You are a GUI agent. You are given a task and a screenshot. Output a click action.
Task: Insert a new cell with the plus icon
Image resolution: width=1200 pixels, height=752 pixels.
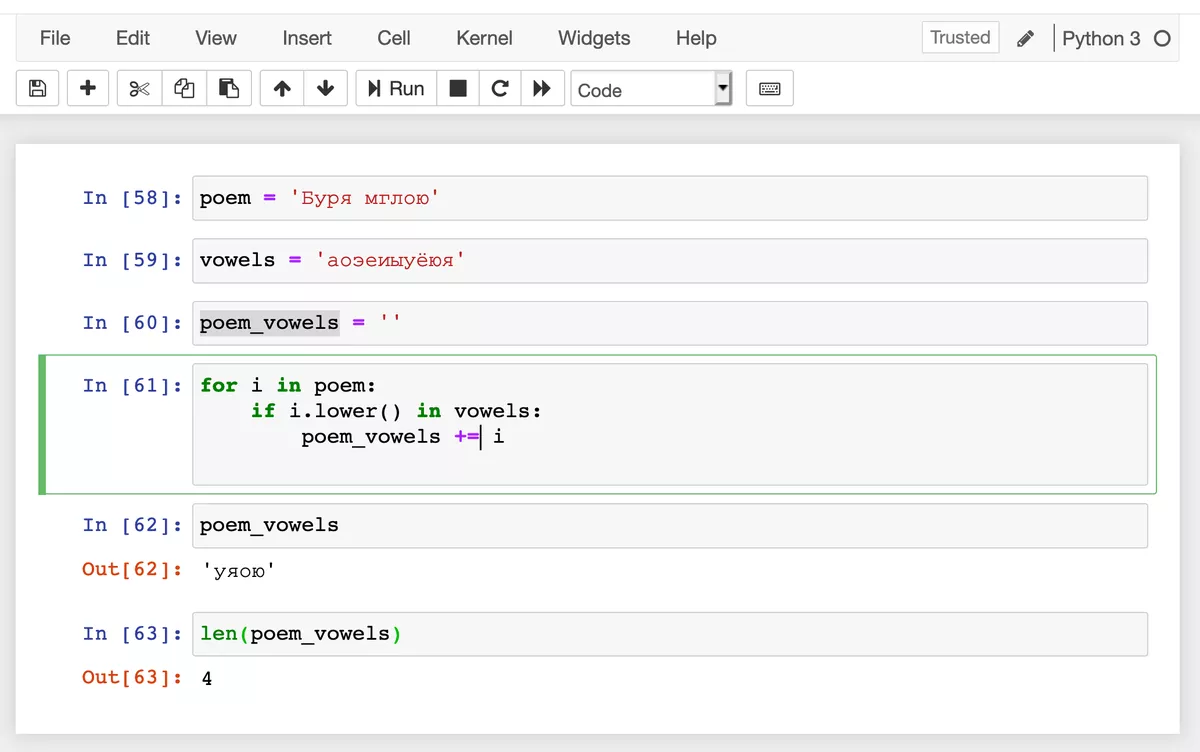click(88, 88)
